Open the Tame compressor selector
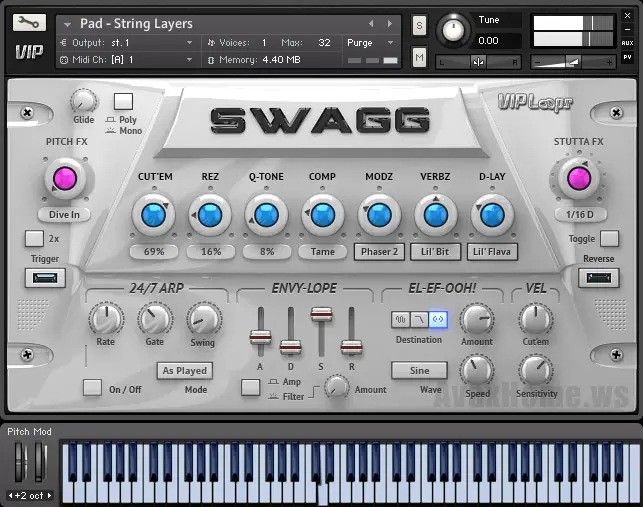643x507 pixels. 323,251
